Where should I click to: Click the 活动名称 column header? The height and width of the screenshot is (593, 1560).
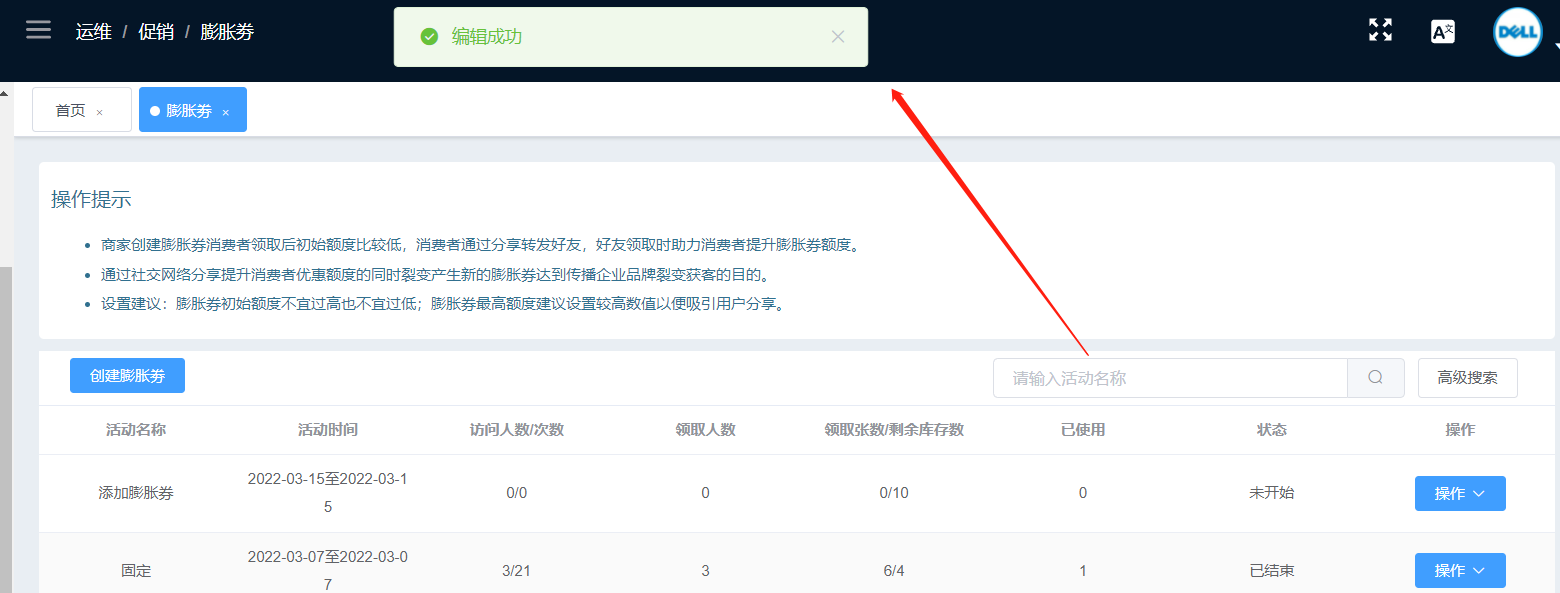pyautogui.click(x=136, y=430)
